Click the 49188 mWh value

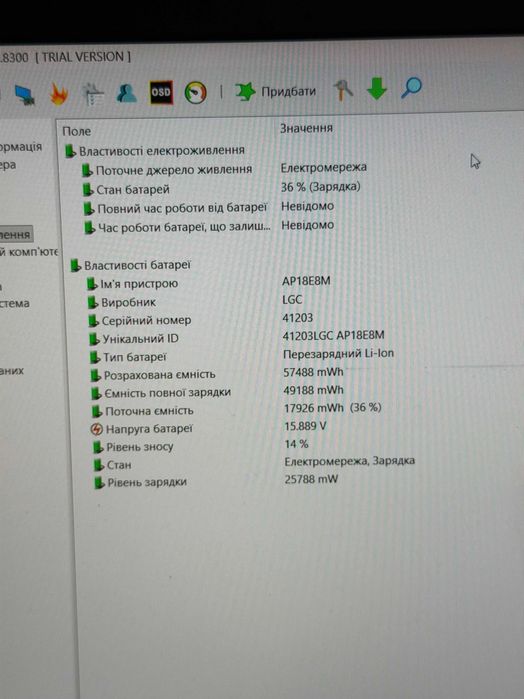(x=314, y=390)
